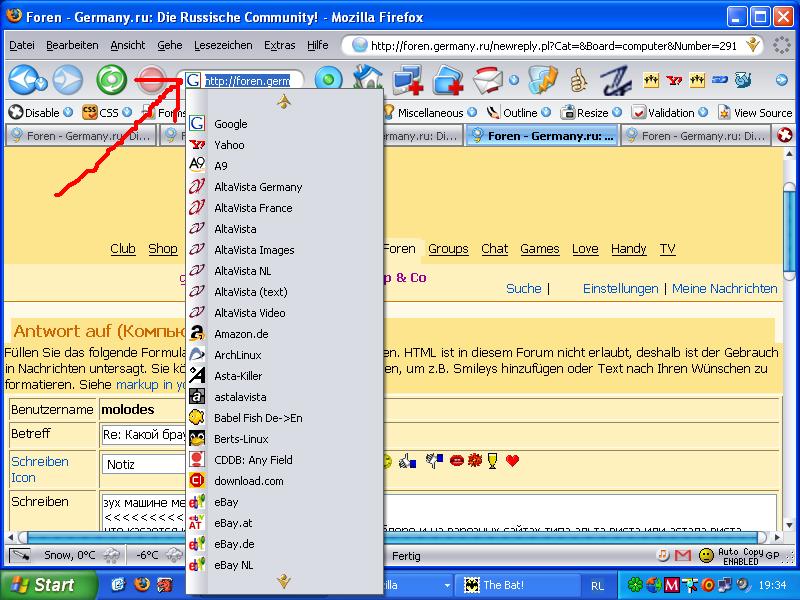The image size is (800, 600).
Task: Open the Groups link
Action: point(448,248)
